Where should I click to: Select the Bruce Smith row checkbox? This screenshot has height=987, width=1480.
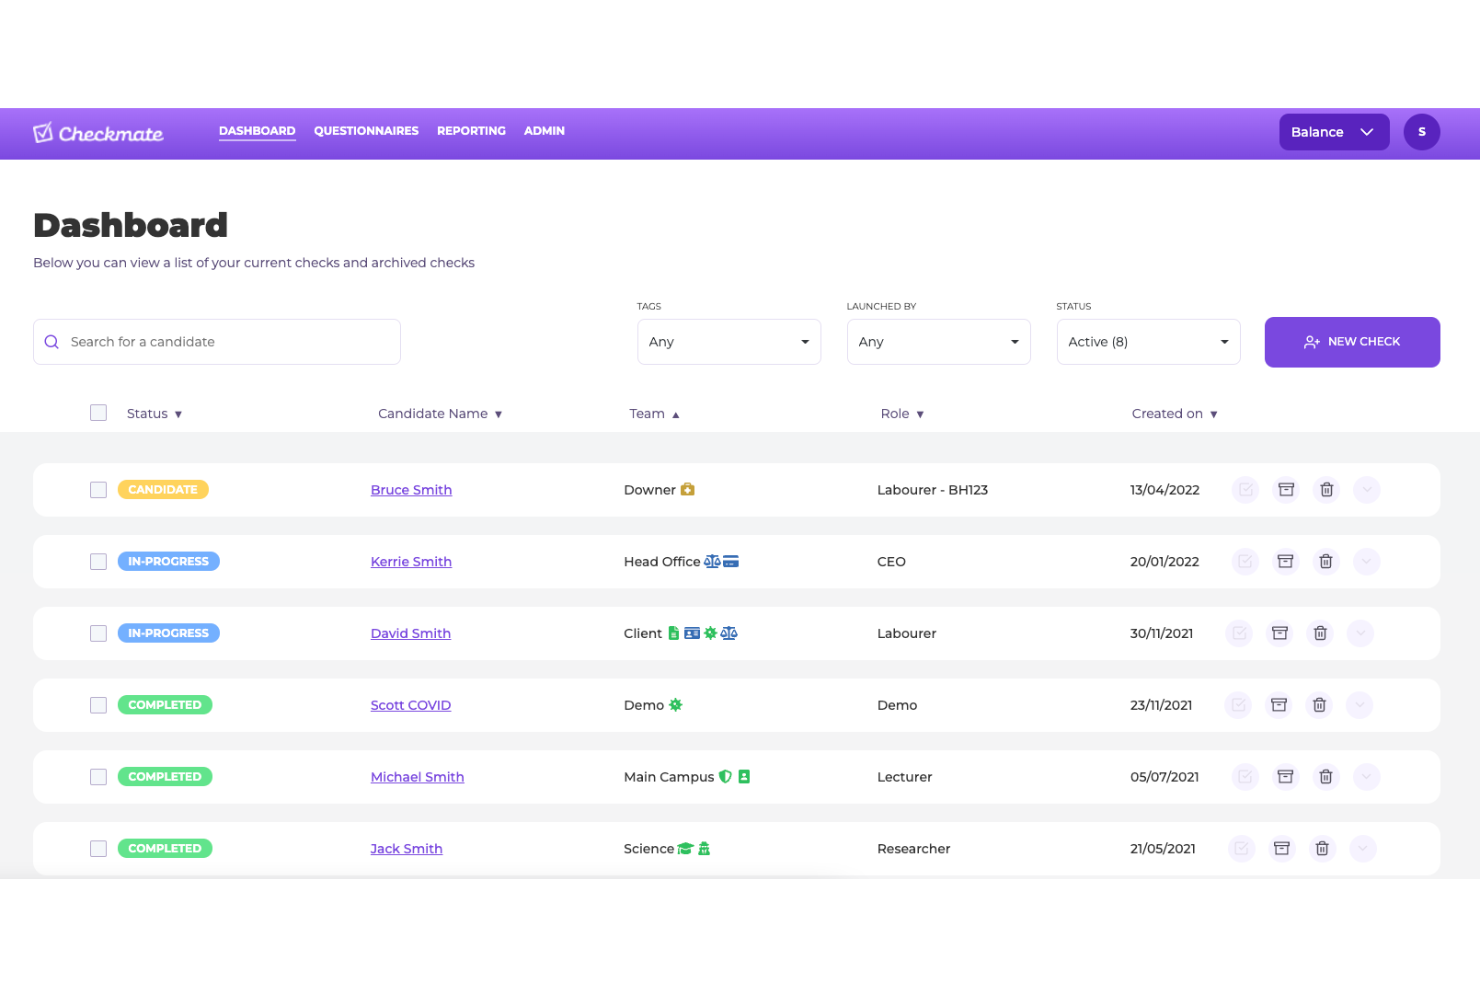click(98, 490)
